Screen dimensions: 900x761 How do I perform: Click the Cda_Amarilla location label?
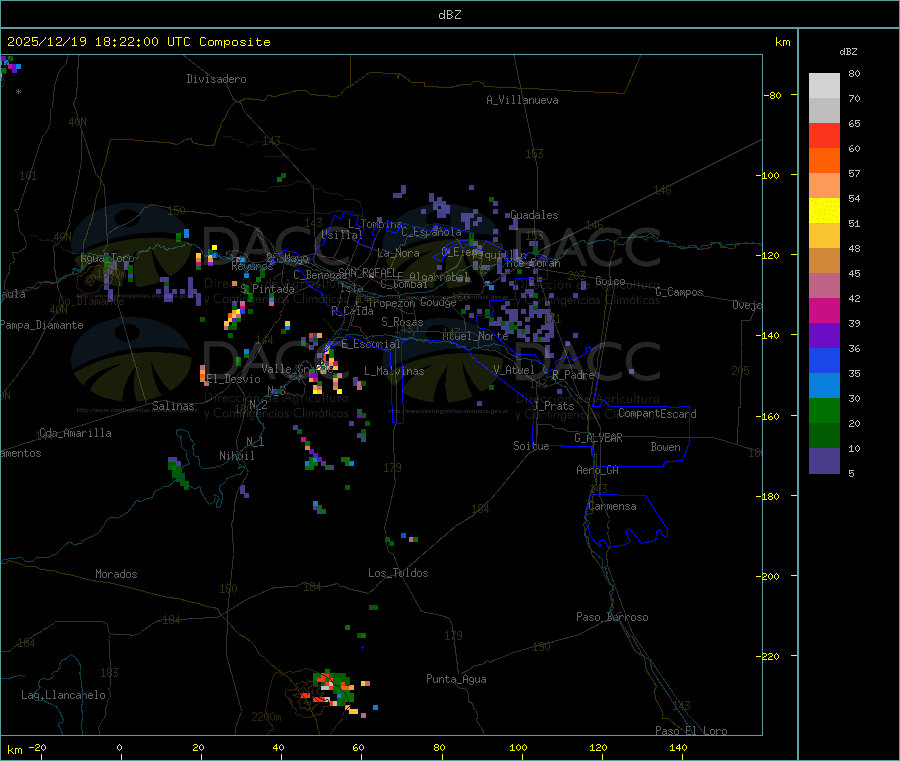pyautogui.click(x=75, y=433)
